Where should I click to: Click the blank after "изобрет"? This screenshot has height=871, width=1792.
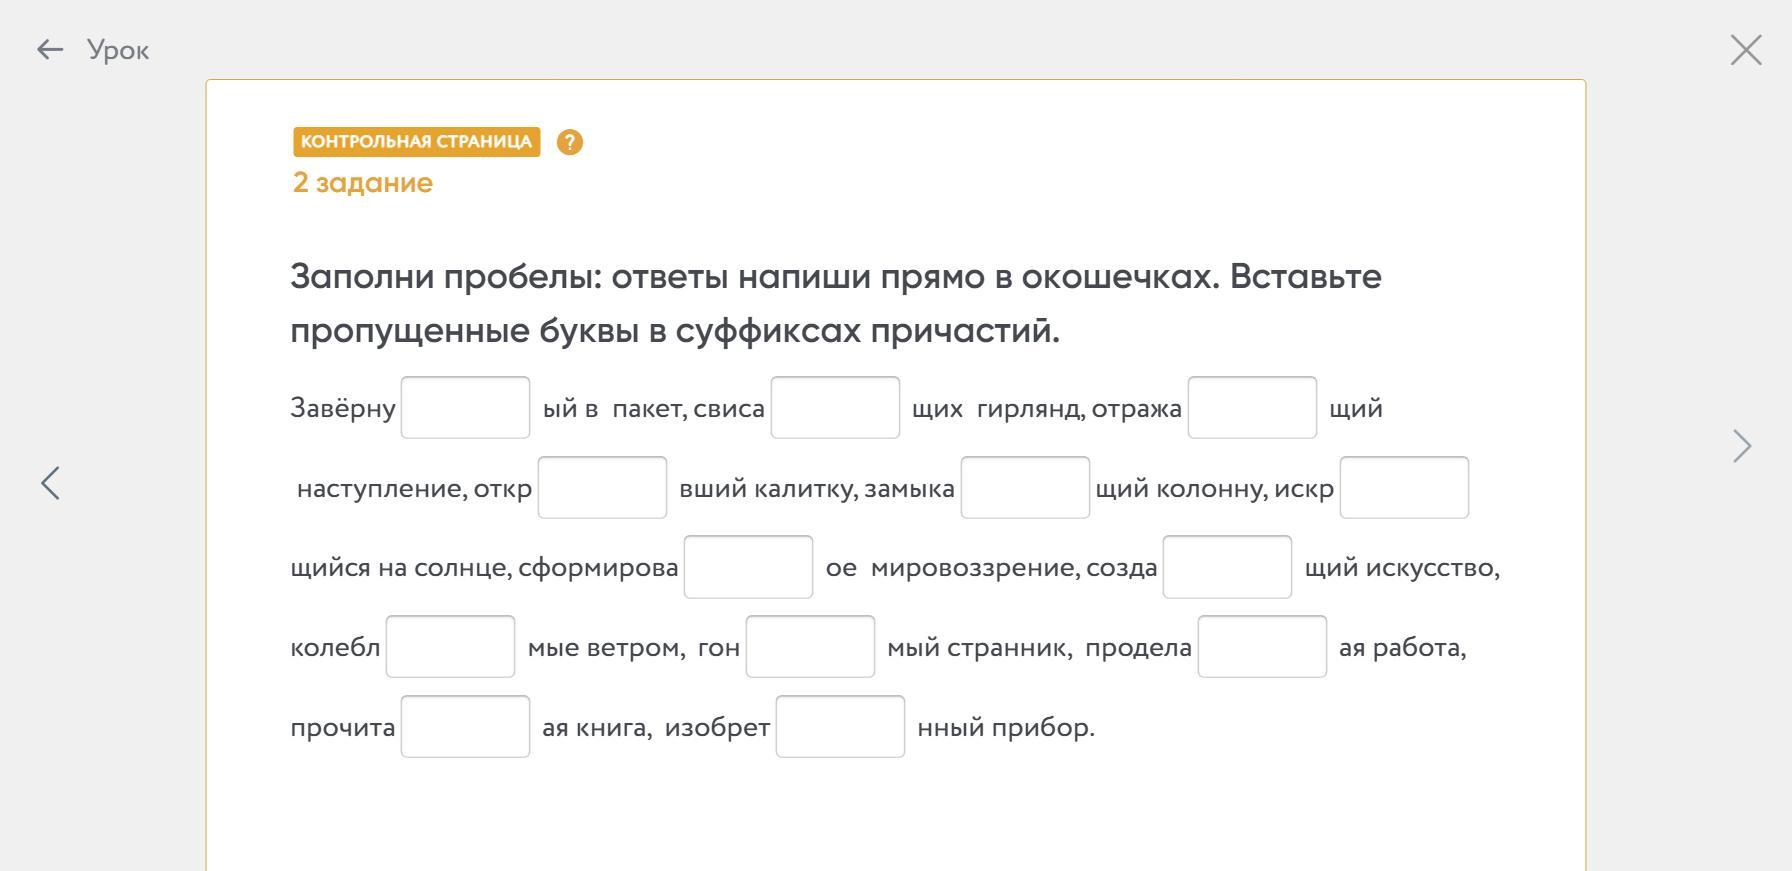pos(840,727)
